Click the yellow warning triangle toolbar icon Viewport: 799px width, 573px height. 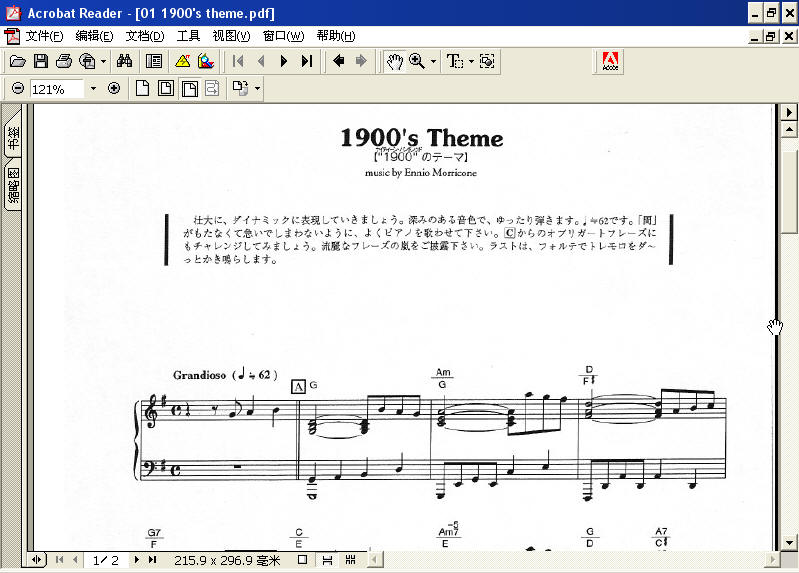pos(182,62)
